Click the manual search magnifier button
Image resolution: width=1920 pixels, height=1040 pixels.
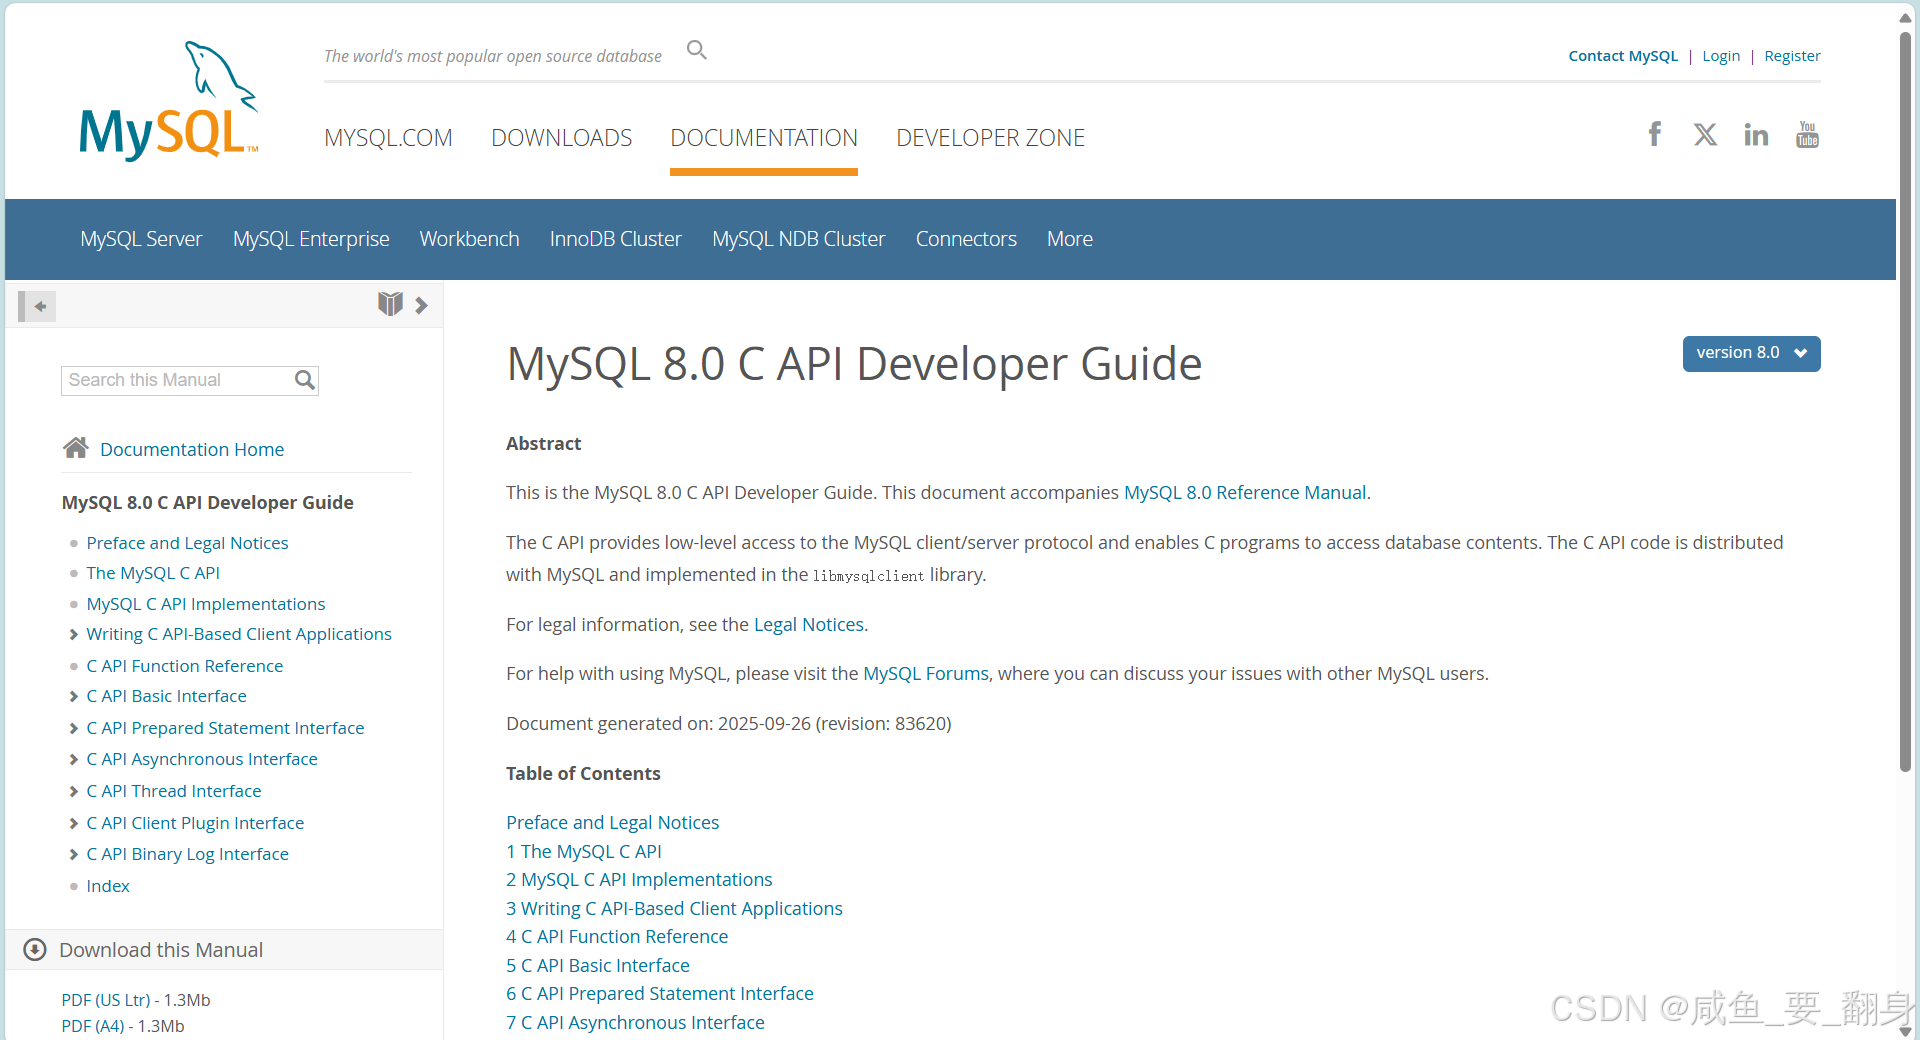pyautogui.click(x=305, y=380)
